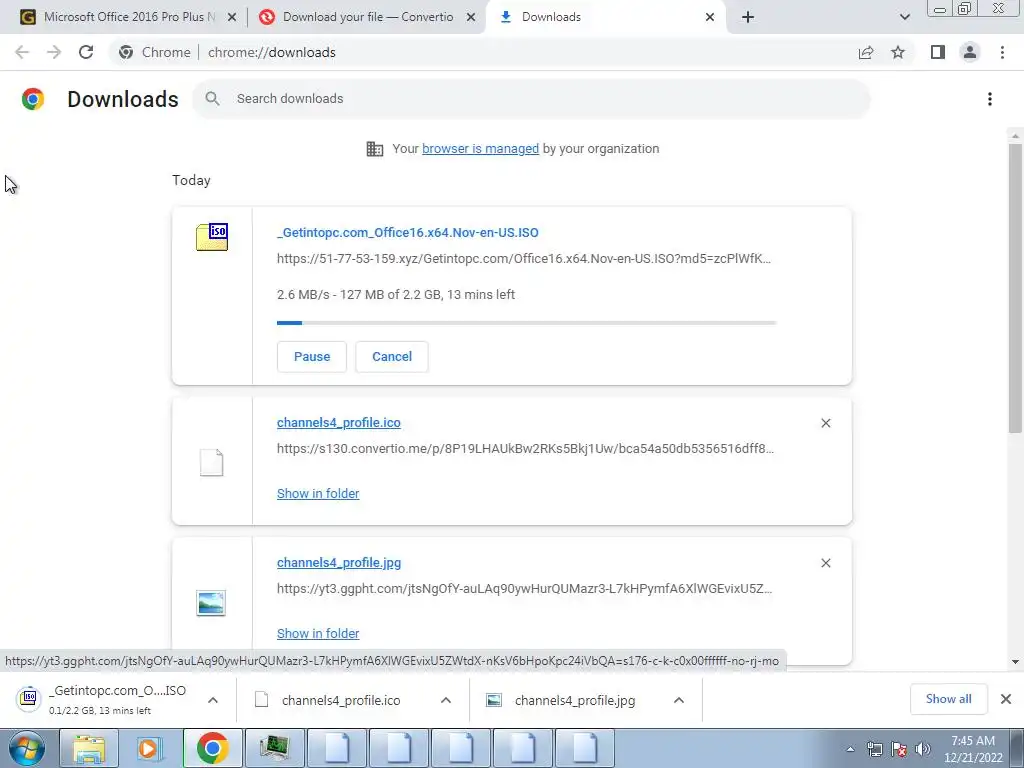The height and width of the screenshot is (768, 1024).
Task: Close the Microsoft Office 2016 Pro Plus tab
Action: pos(232,18)
